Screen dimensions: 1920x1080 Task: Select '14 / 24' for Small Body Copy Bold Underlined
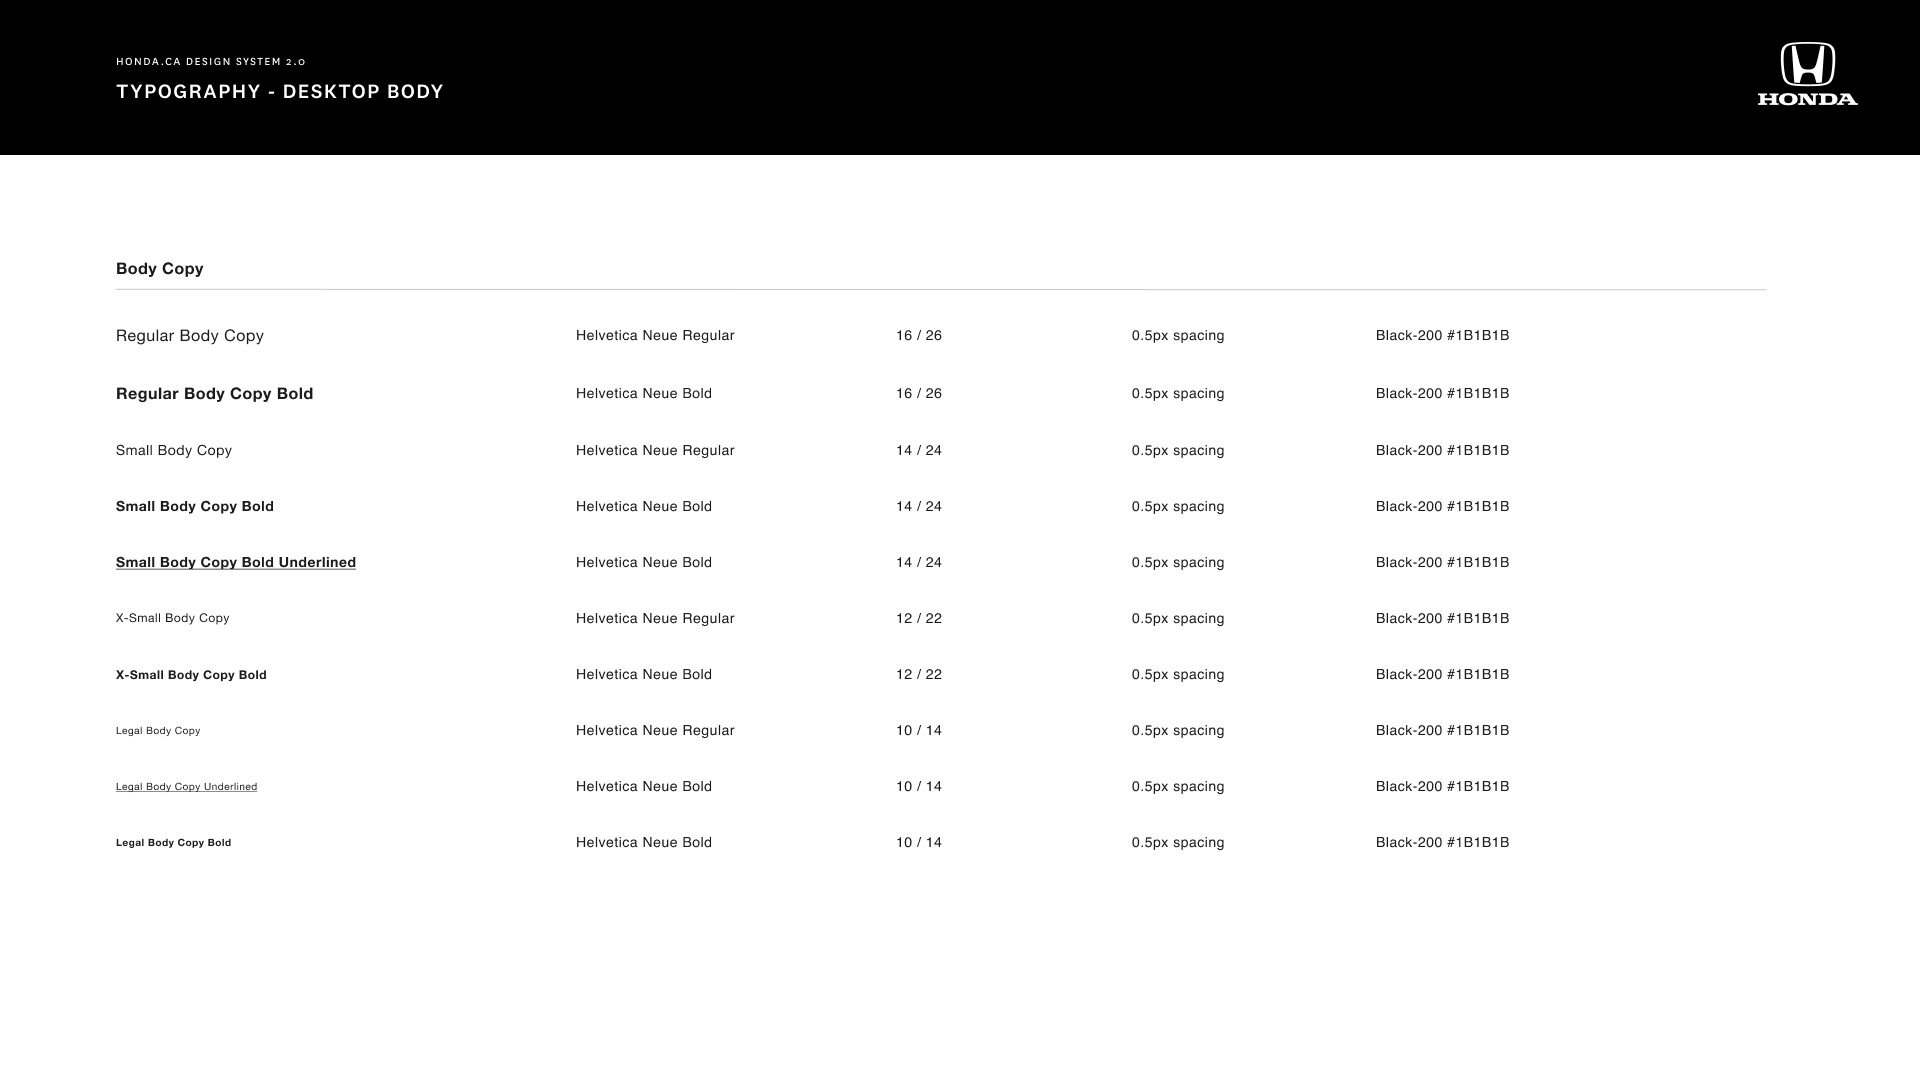pyautogui.click(x=919, y=563)
